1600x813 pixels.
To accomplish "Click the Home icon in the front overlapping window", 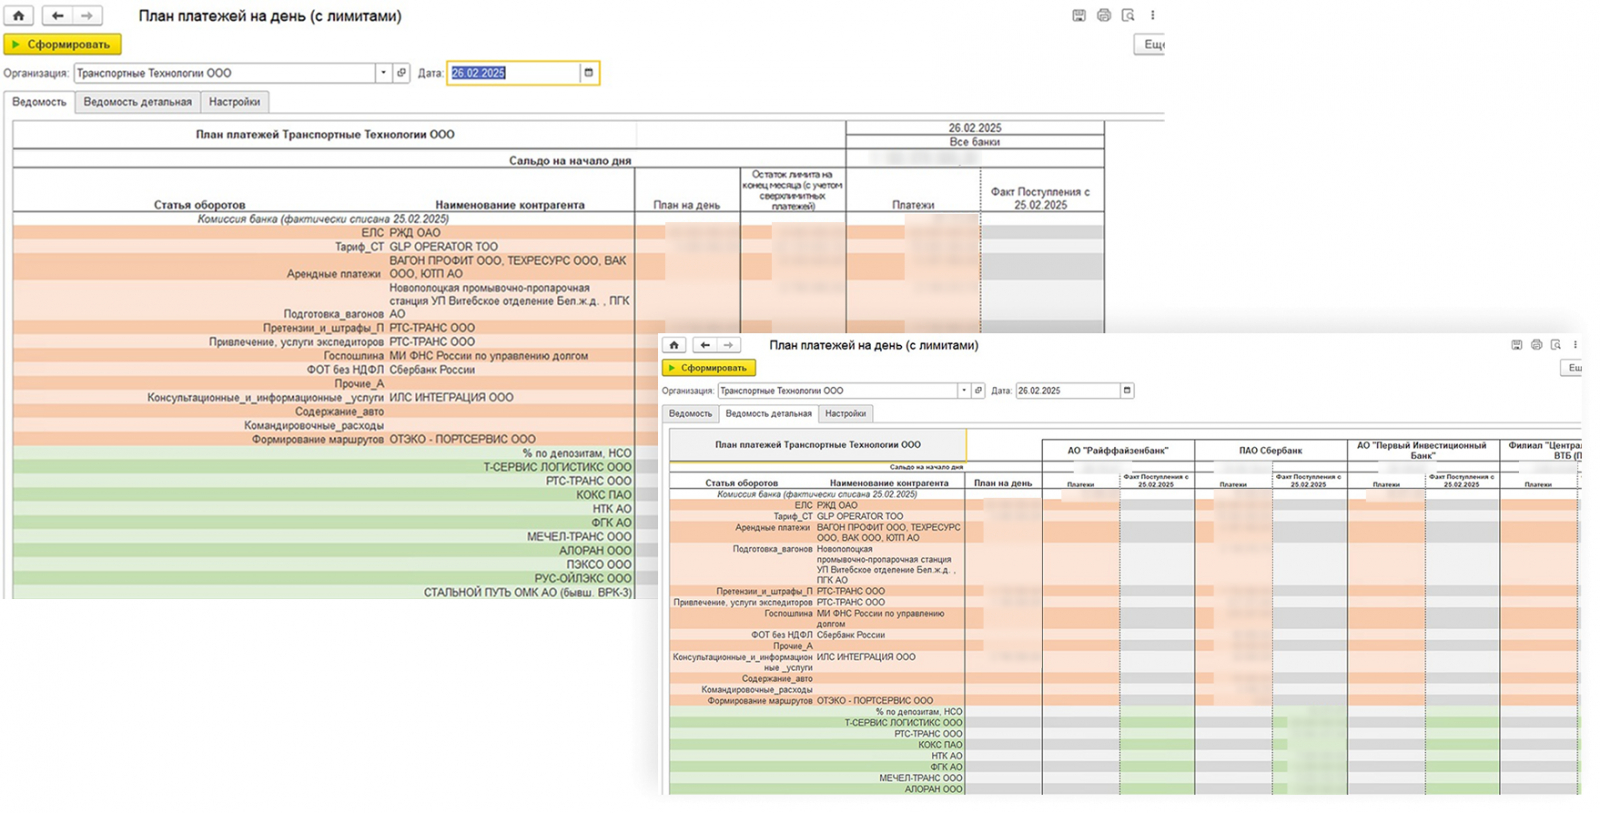I will pyautogui.click(x=674, y=345).
